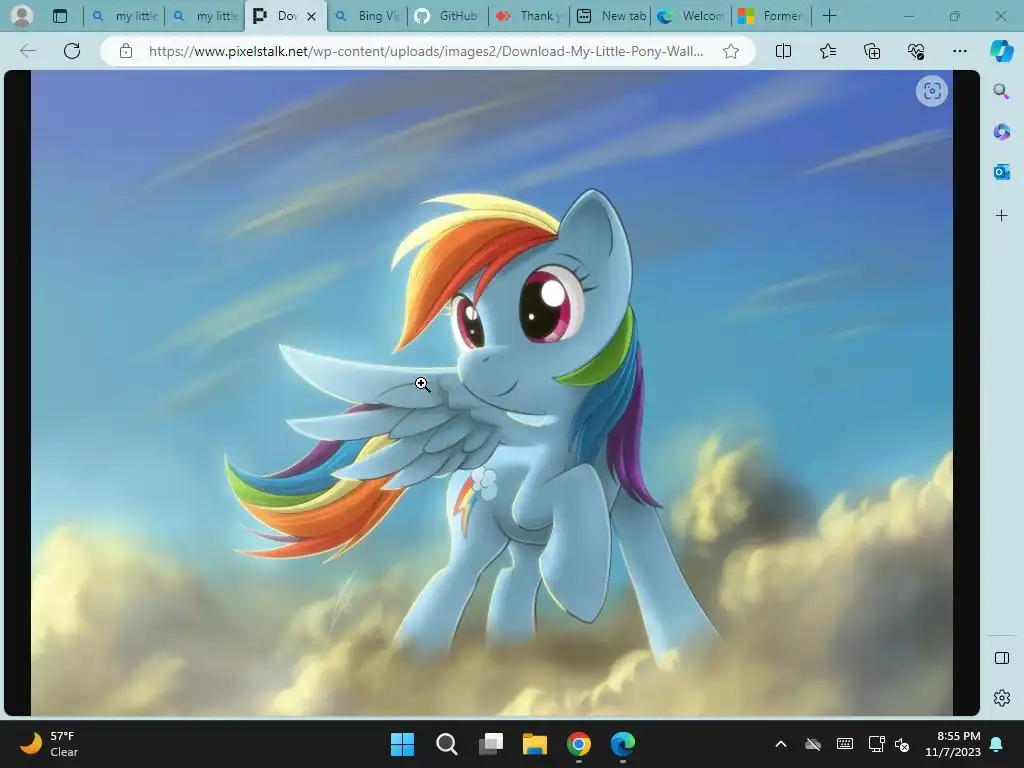Refresh the current page
1024x768 pixels.
tap(72, 51)
